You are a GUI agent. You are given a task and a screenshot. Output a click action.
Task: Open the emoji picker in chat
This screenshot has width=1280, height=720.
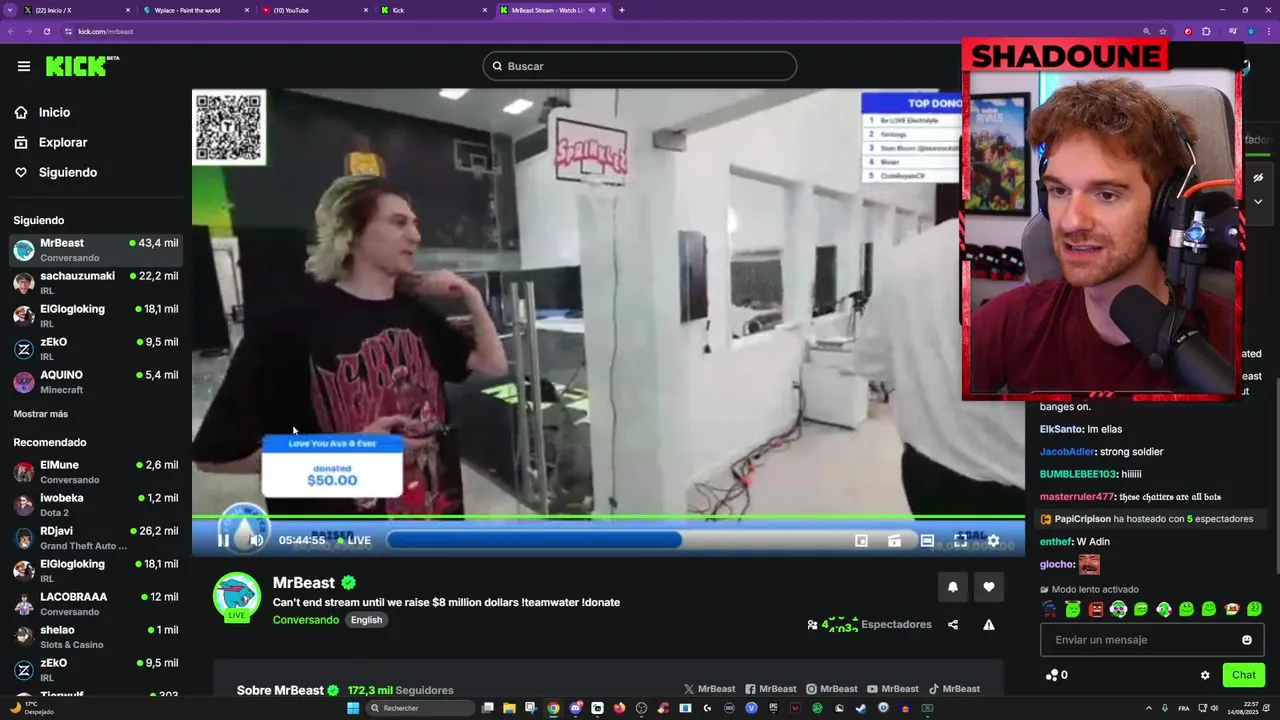[x=1247, y=640]
